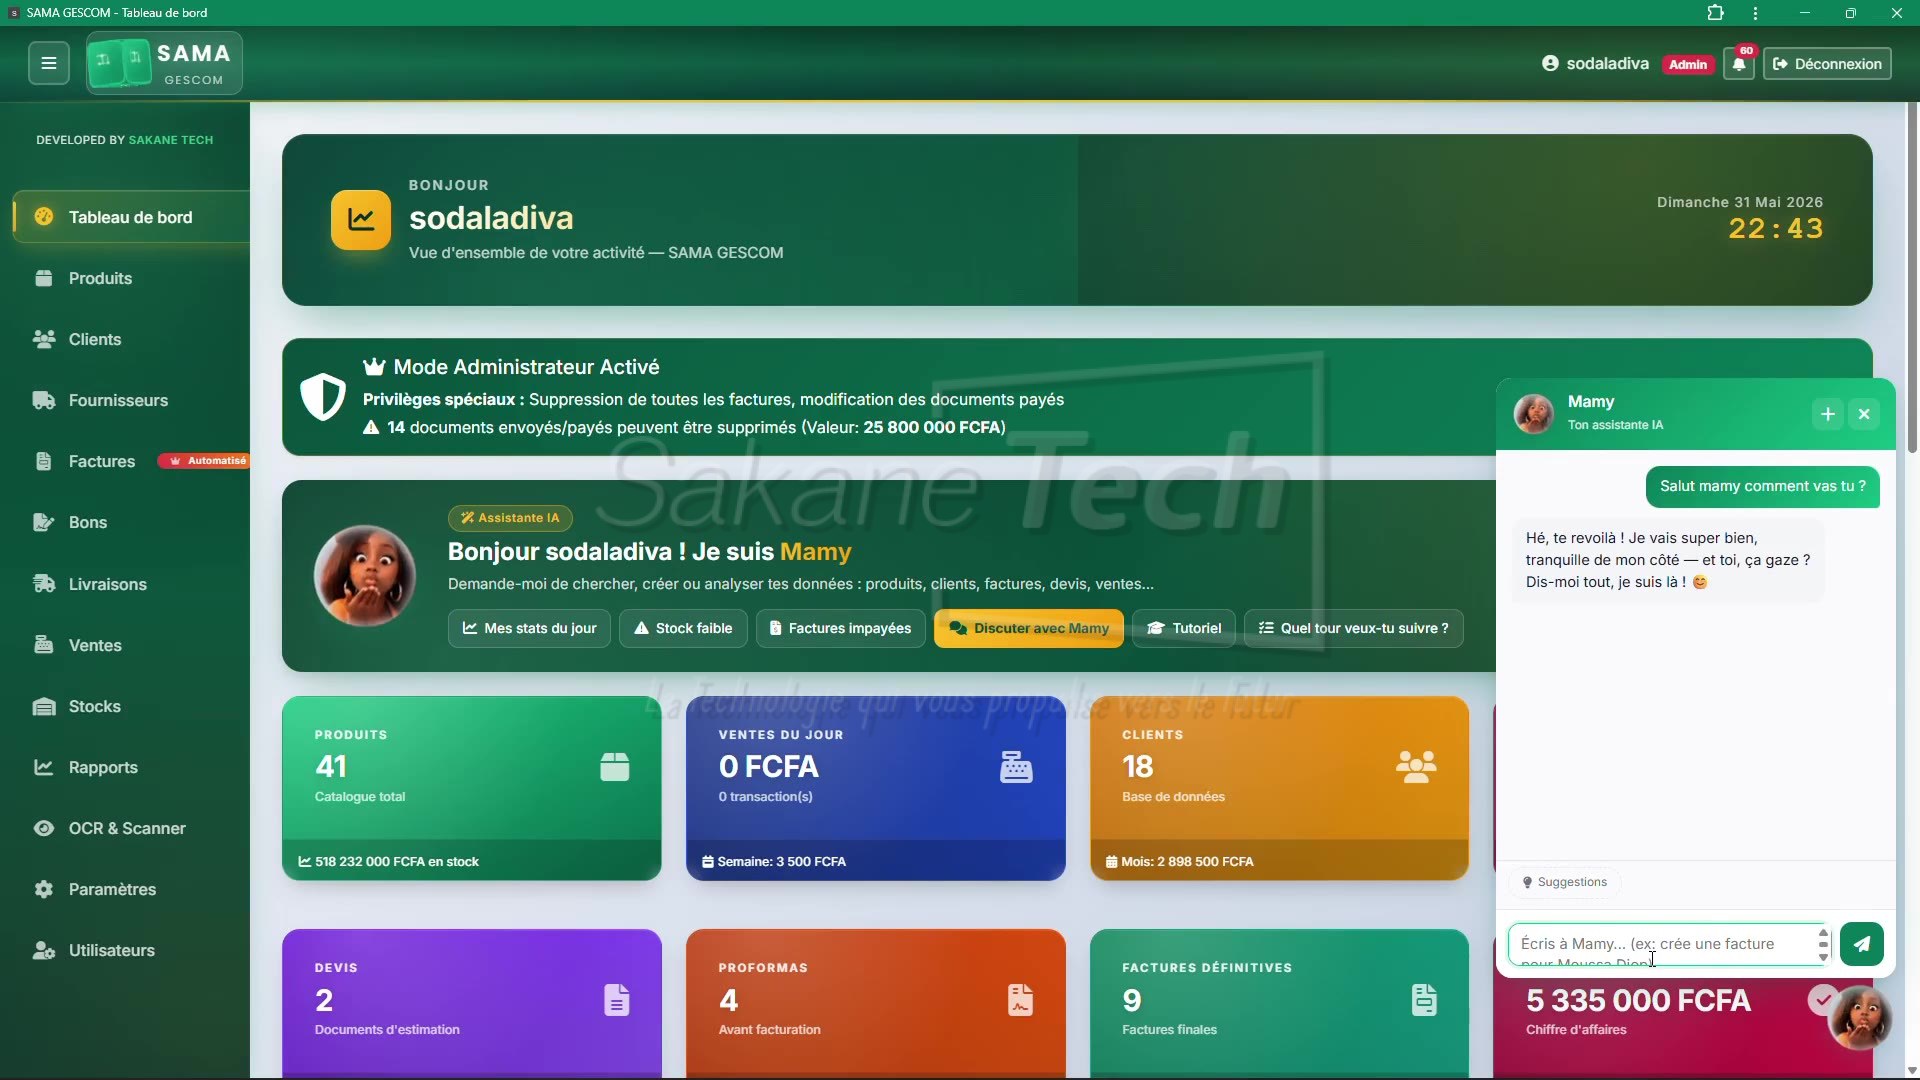The width and height of the screenshot is (1920, 1080).
Task: Start new chat with plus icon
Action: click(1828, 414)
